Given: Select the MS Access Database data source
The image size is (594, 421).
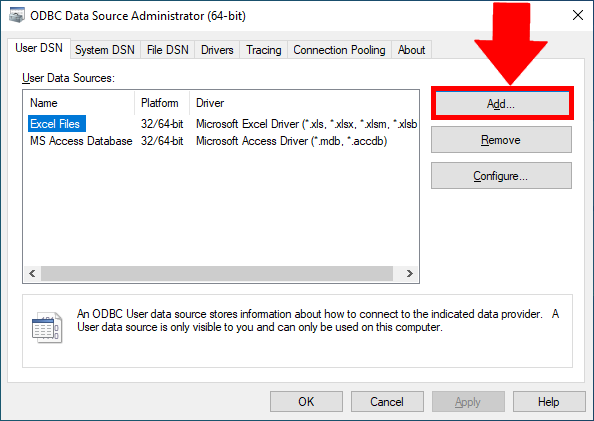Looking at the screenshot, I should click(81, 141).
